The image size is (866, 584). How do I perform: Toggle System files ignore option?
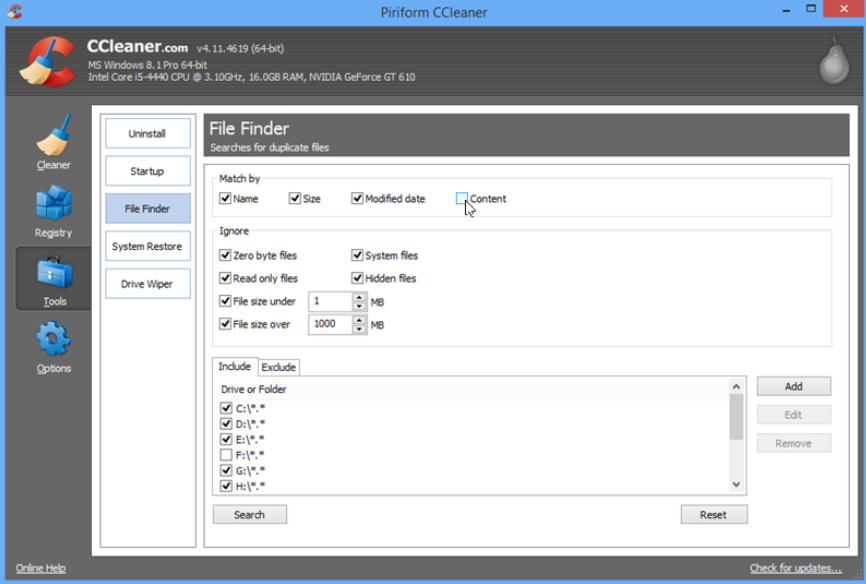coord(357,255)
